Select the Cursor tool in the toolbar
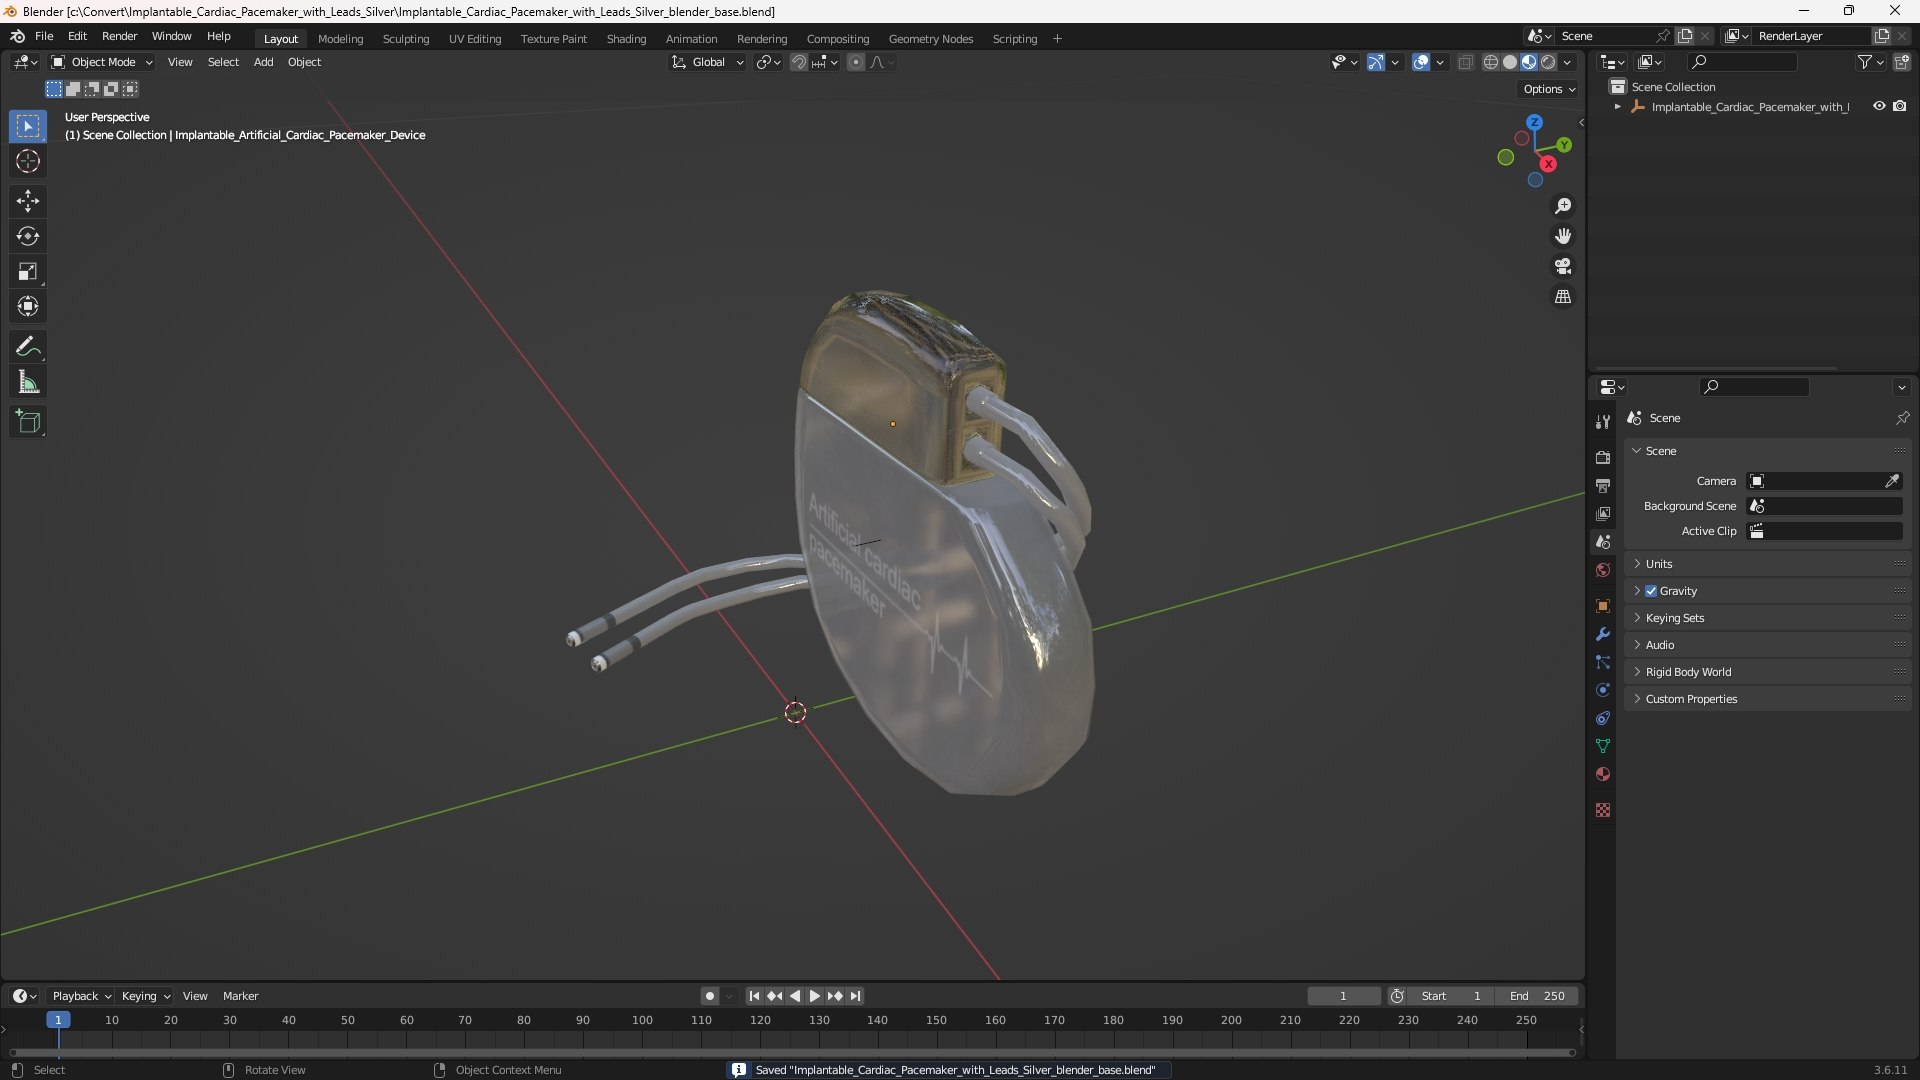Image resolution: width=1920 pixels, height=1080 pixels. 28,161
